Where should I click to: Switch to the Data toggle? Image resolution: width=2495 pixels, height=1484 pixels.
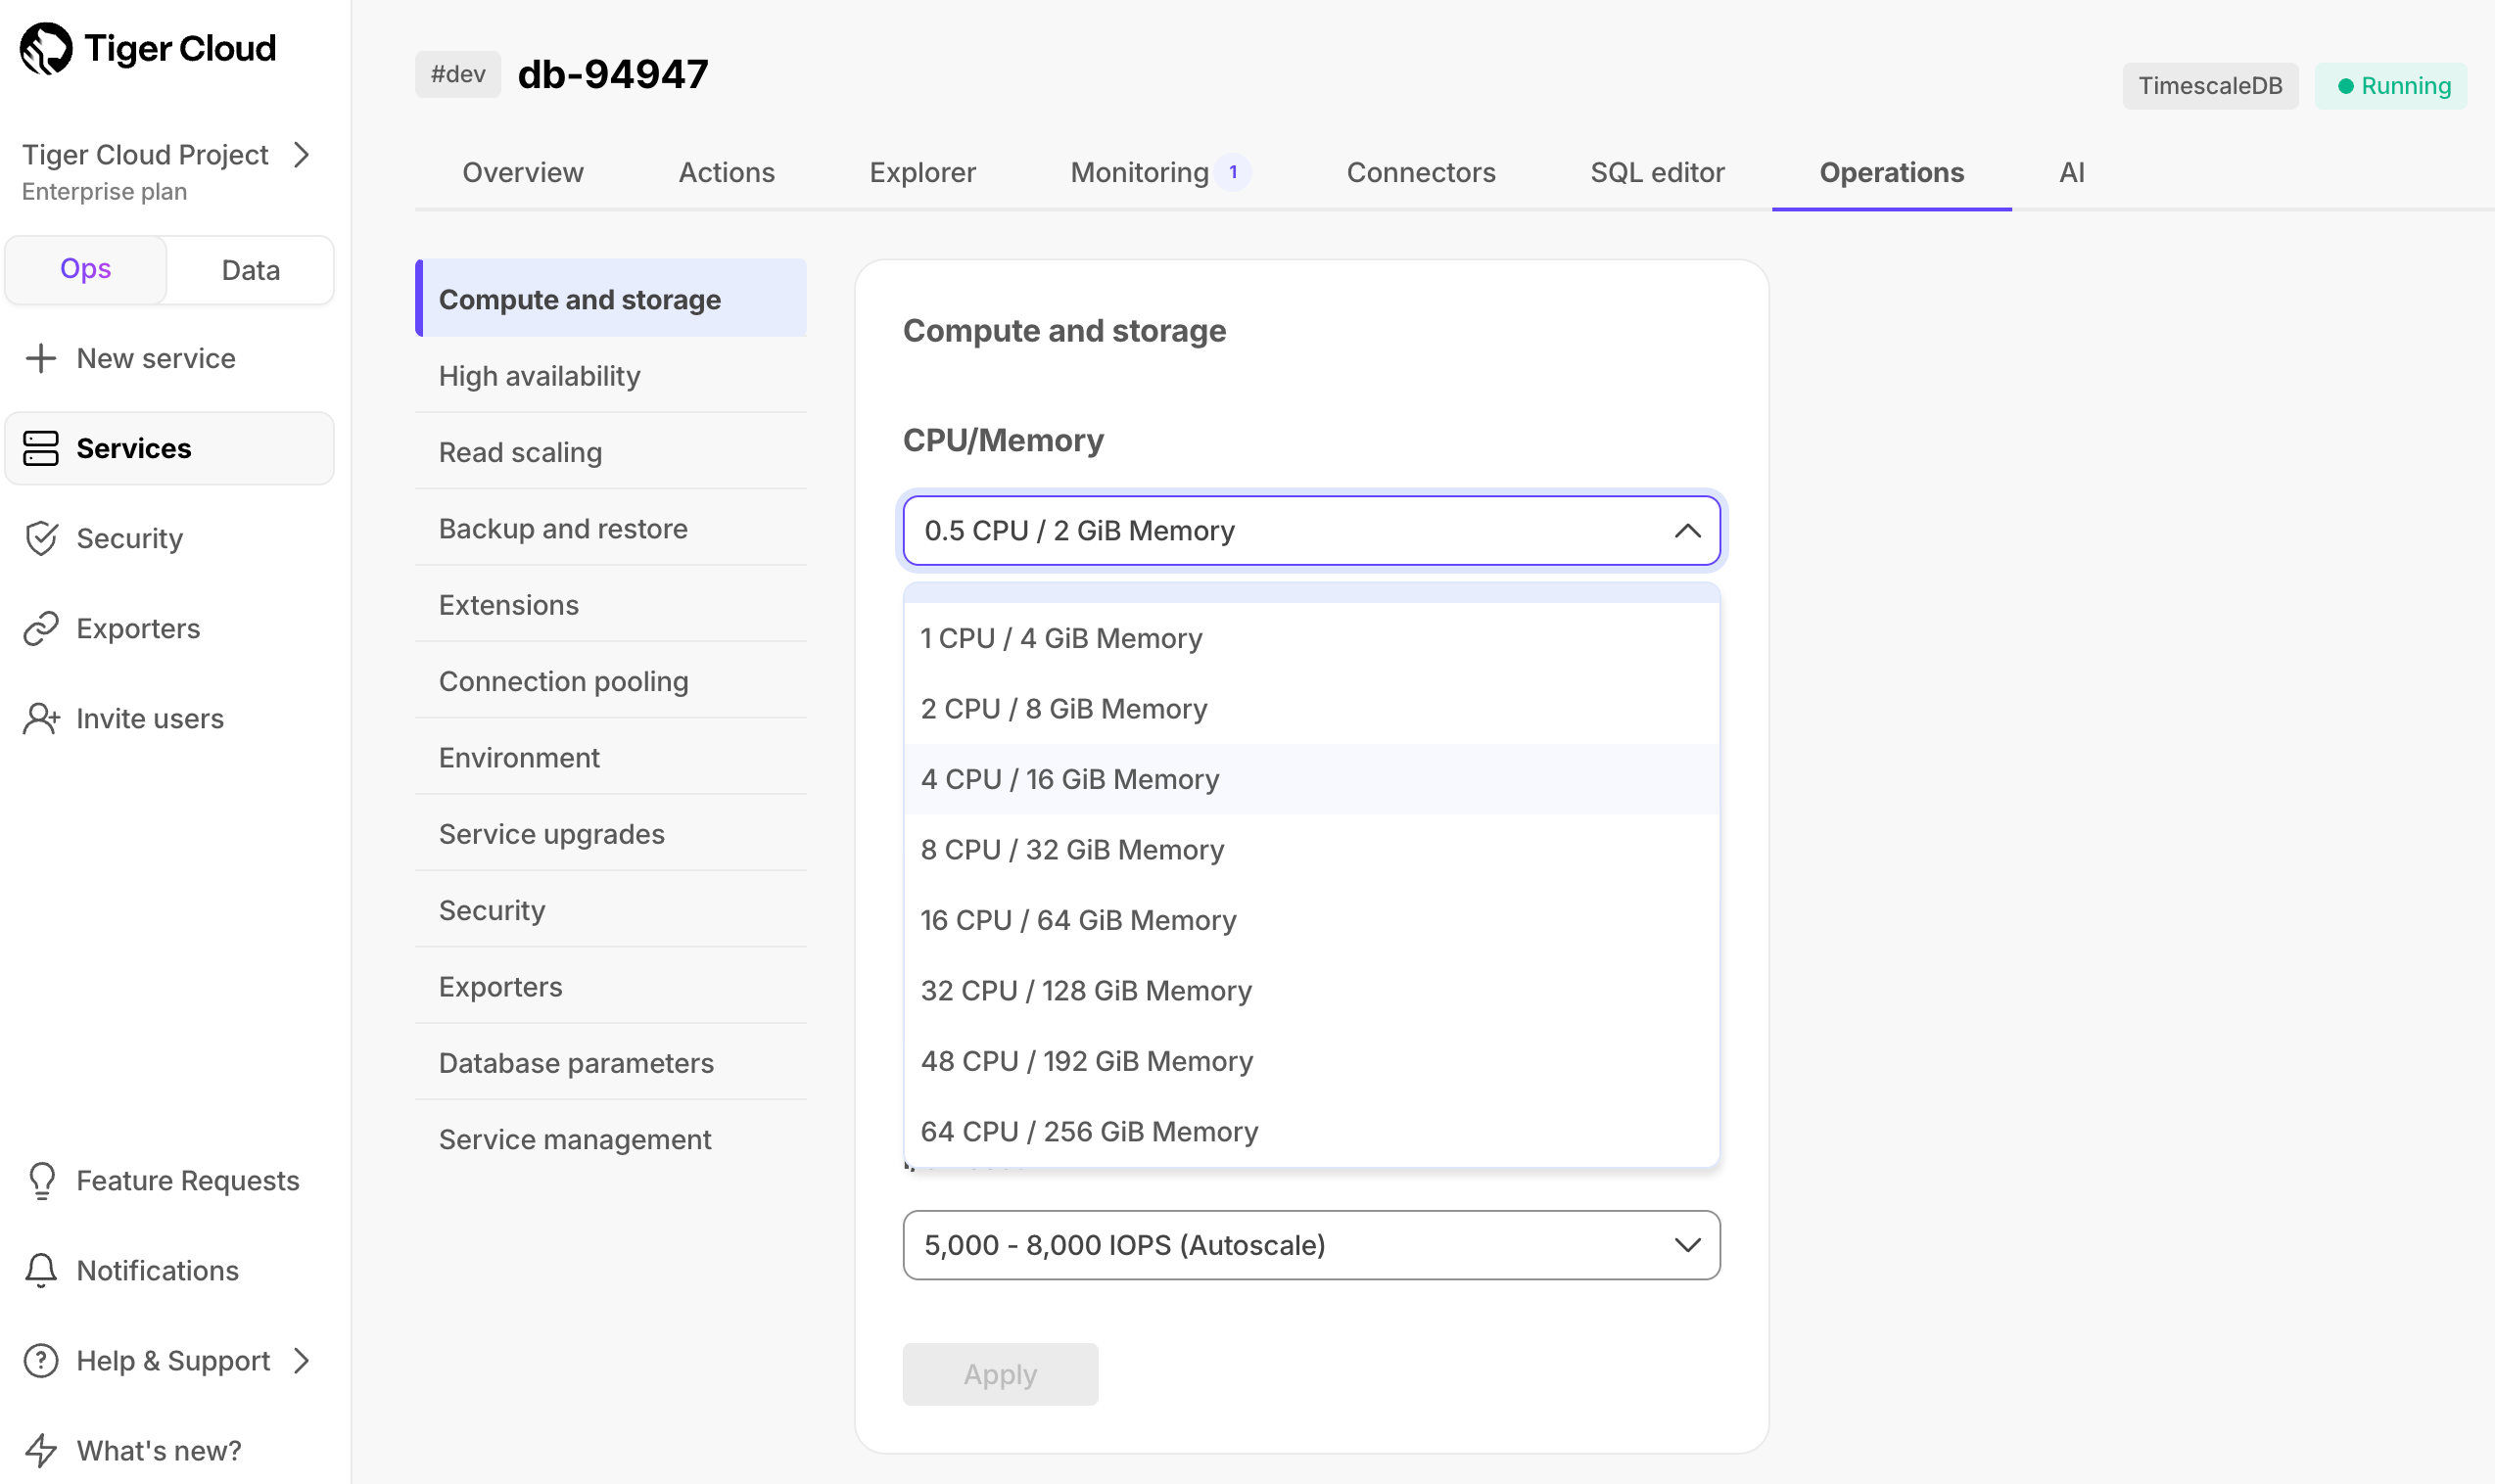coord(250,270)
